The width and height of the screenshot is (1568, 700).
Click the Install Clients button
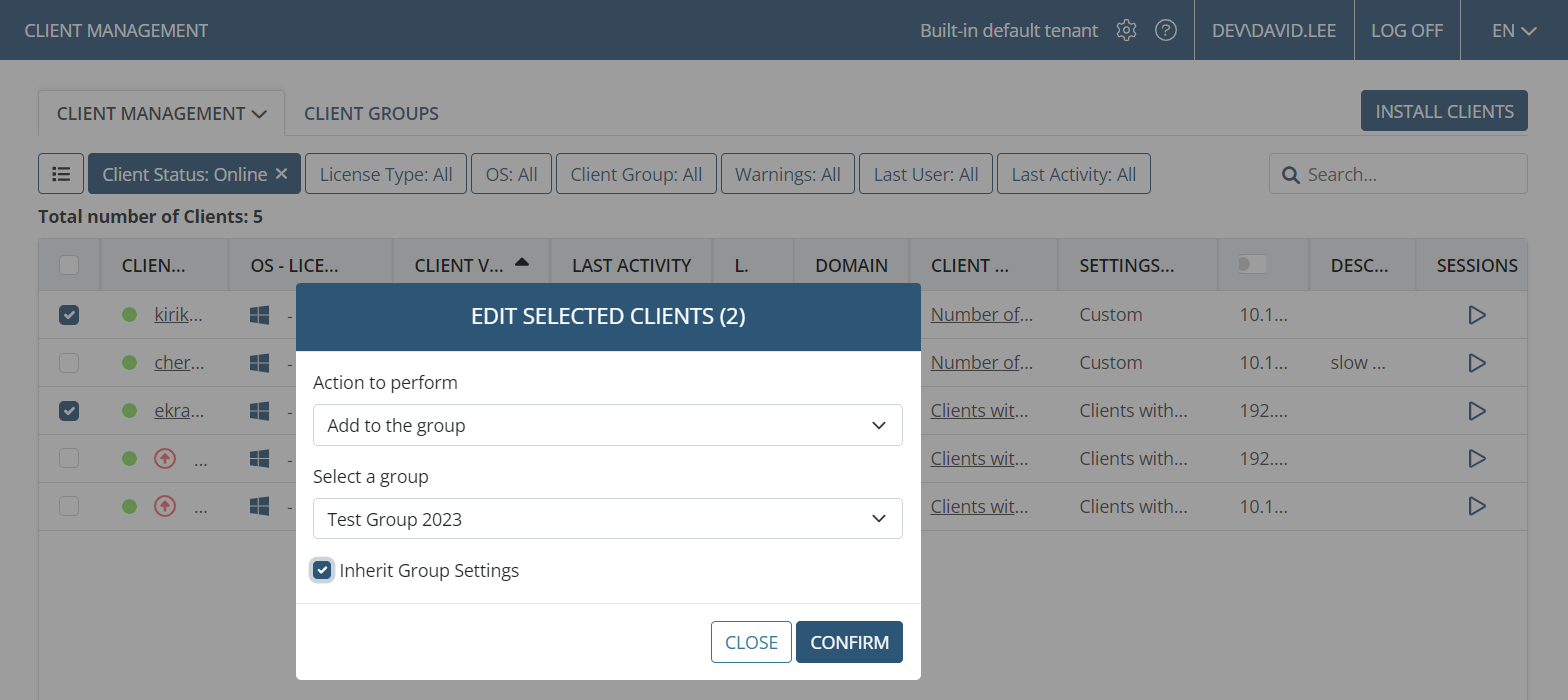pyautogui.click(x=1444, y=111)
